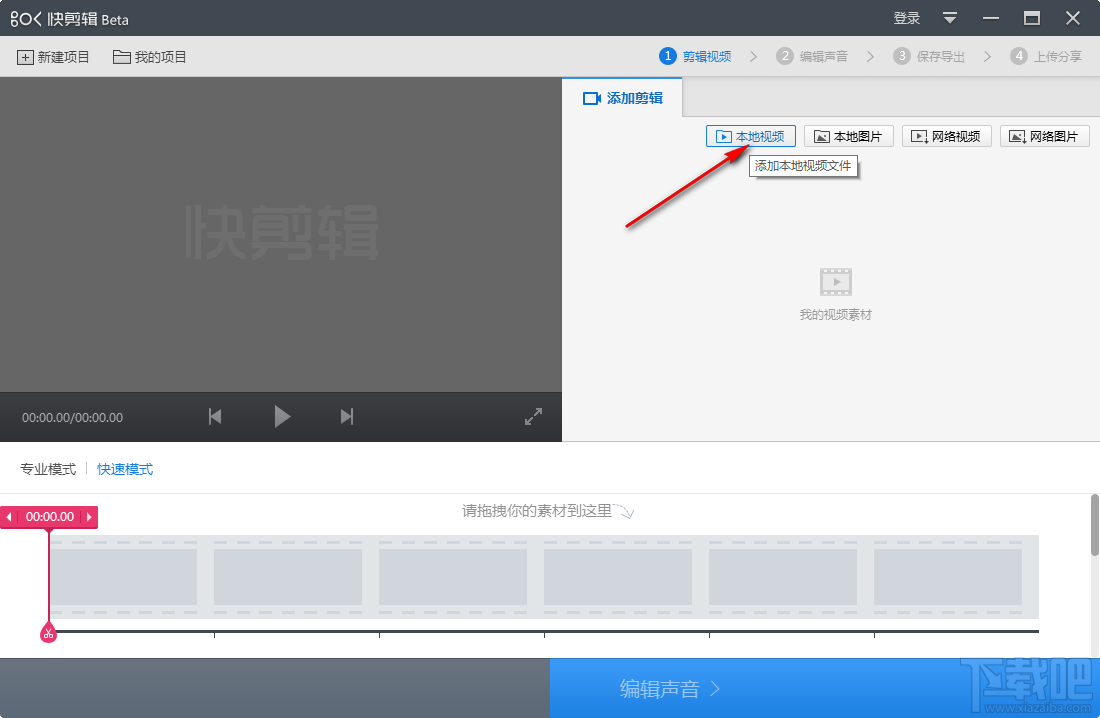
Task: Switch to 专业模式 professional mode
Action: click(x=48, y=469)
